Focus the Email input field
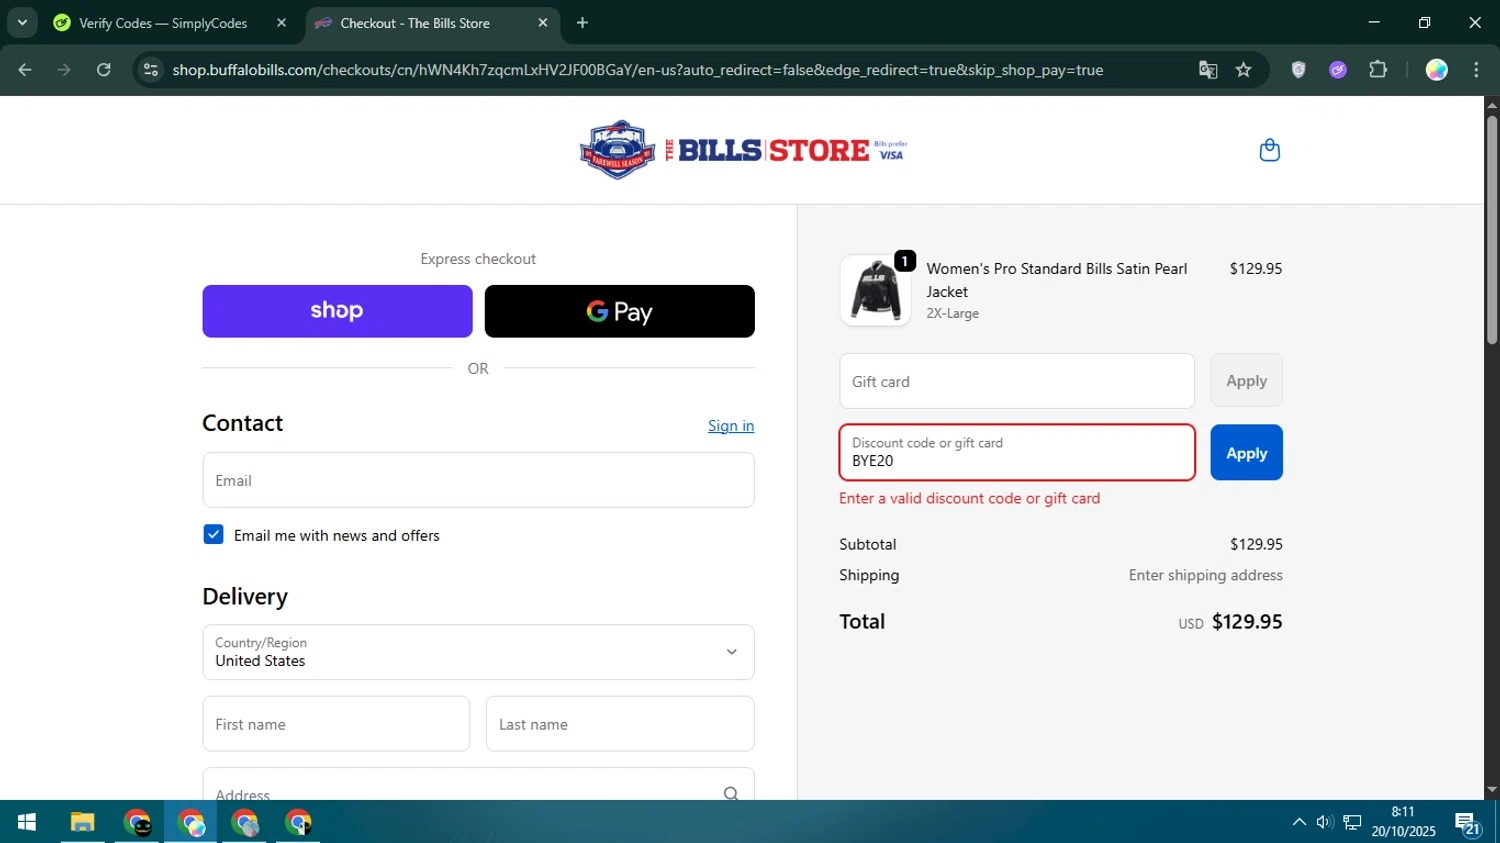The width and height of the screenshot is (1500, 843). (x=478, y=480)
